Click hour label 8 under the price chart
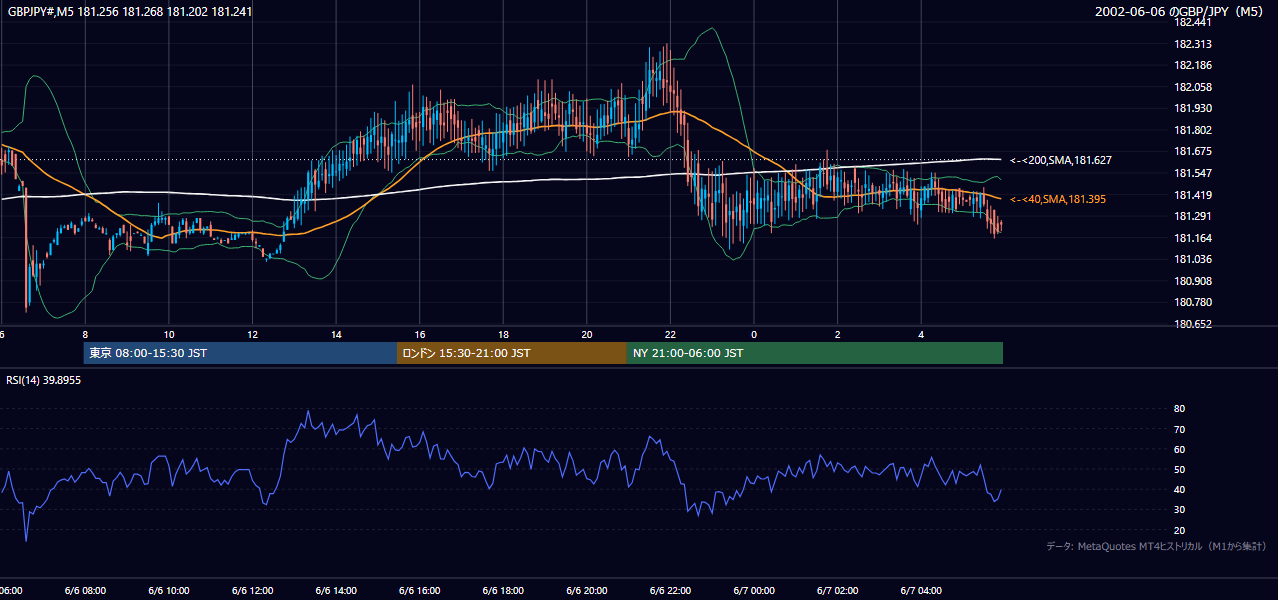The image size is (1278, 600). [x=85, y=335]
